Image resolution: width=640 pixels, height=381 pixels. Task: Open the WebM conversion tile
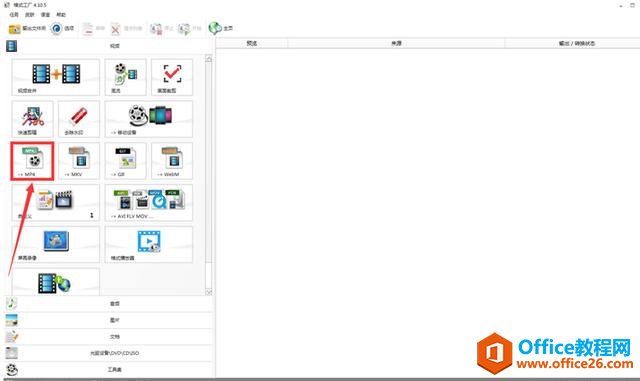click(172, 160)
